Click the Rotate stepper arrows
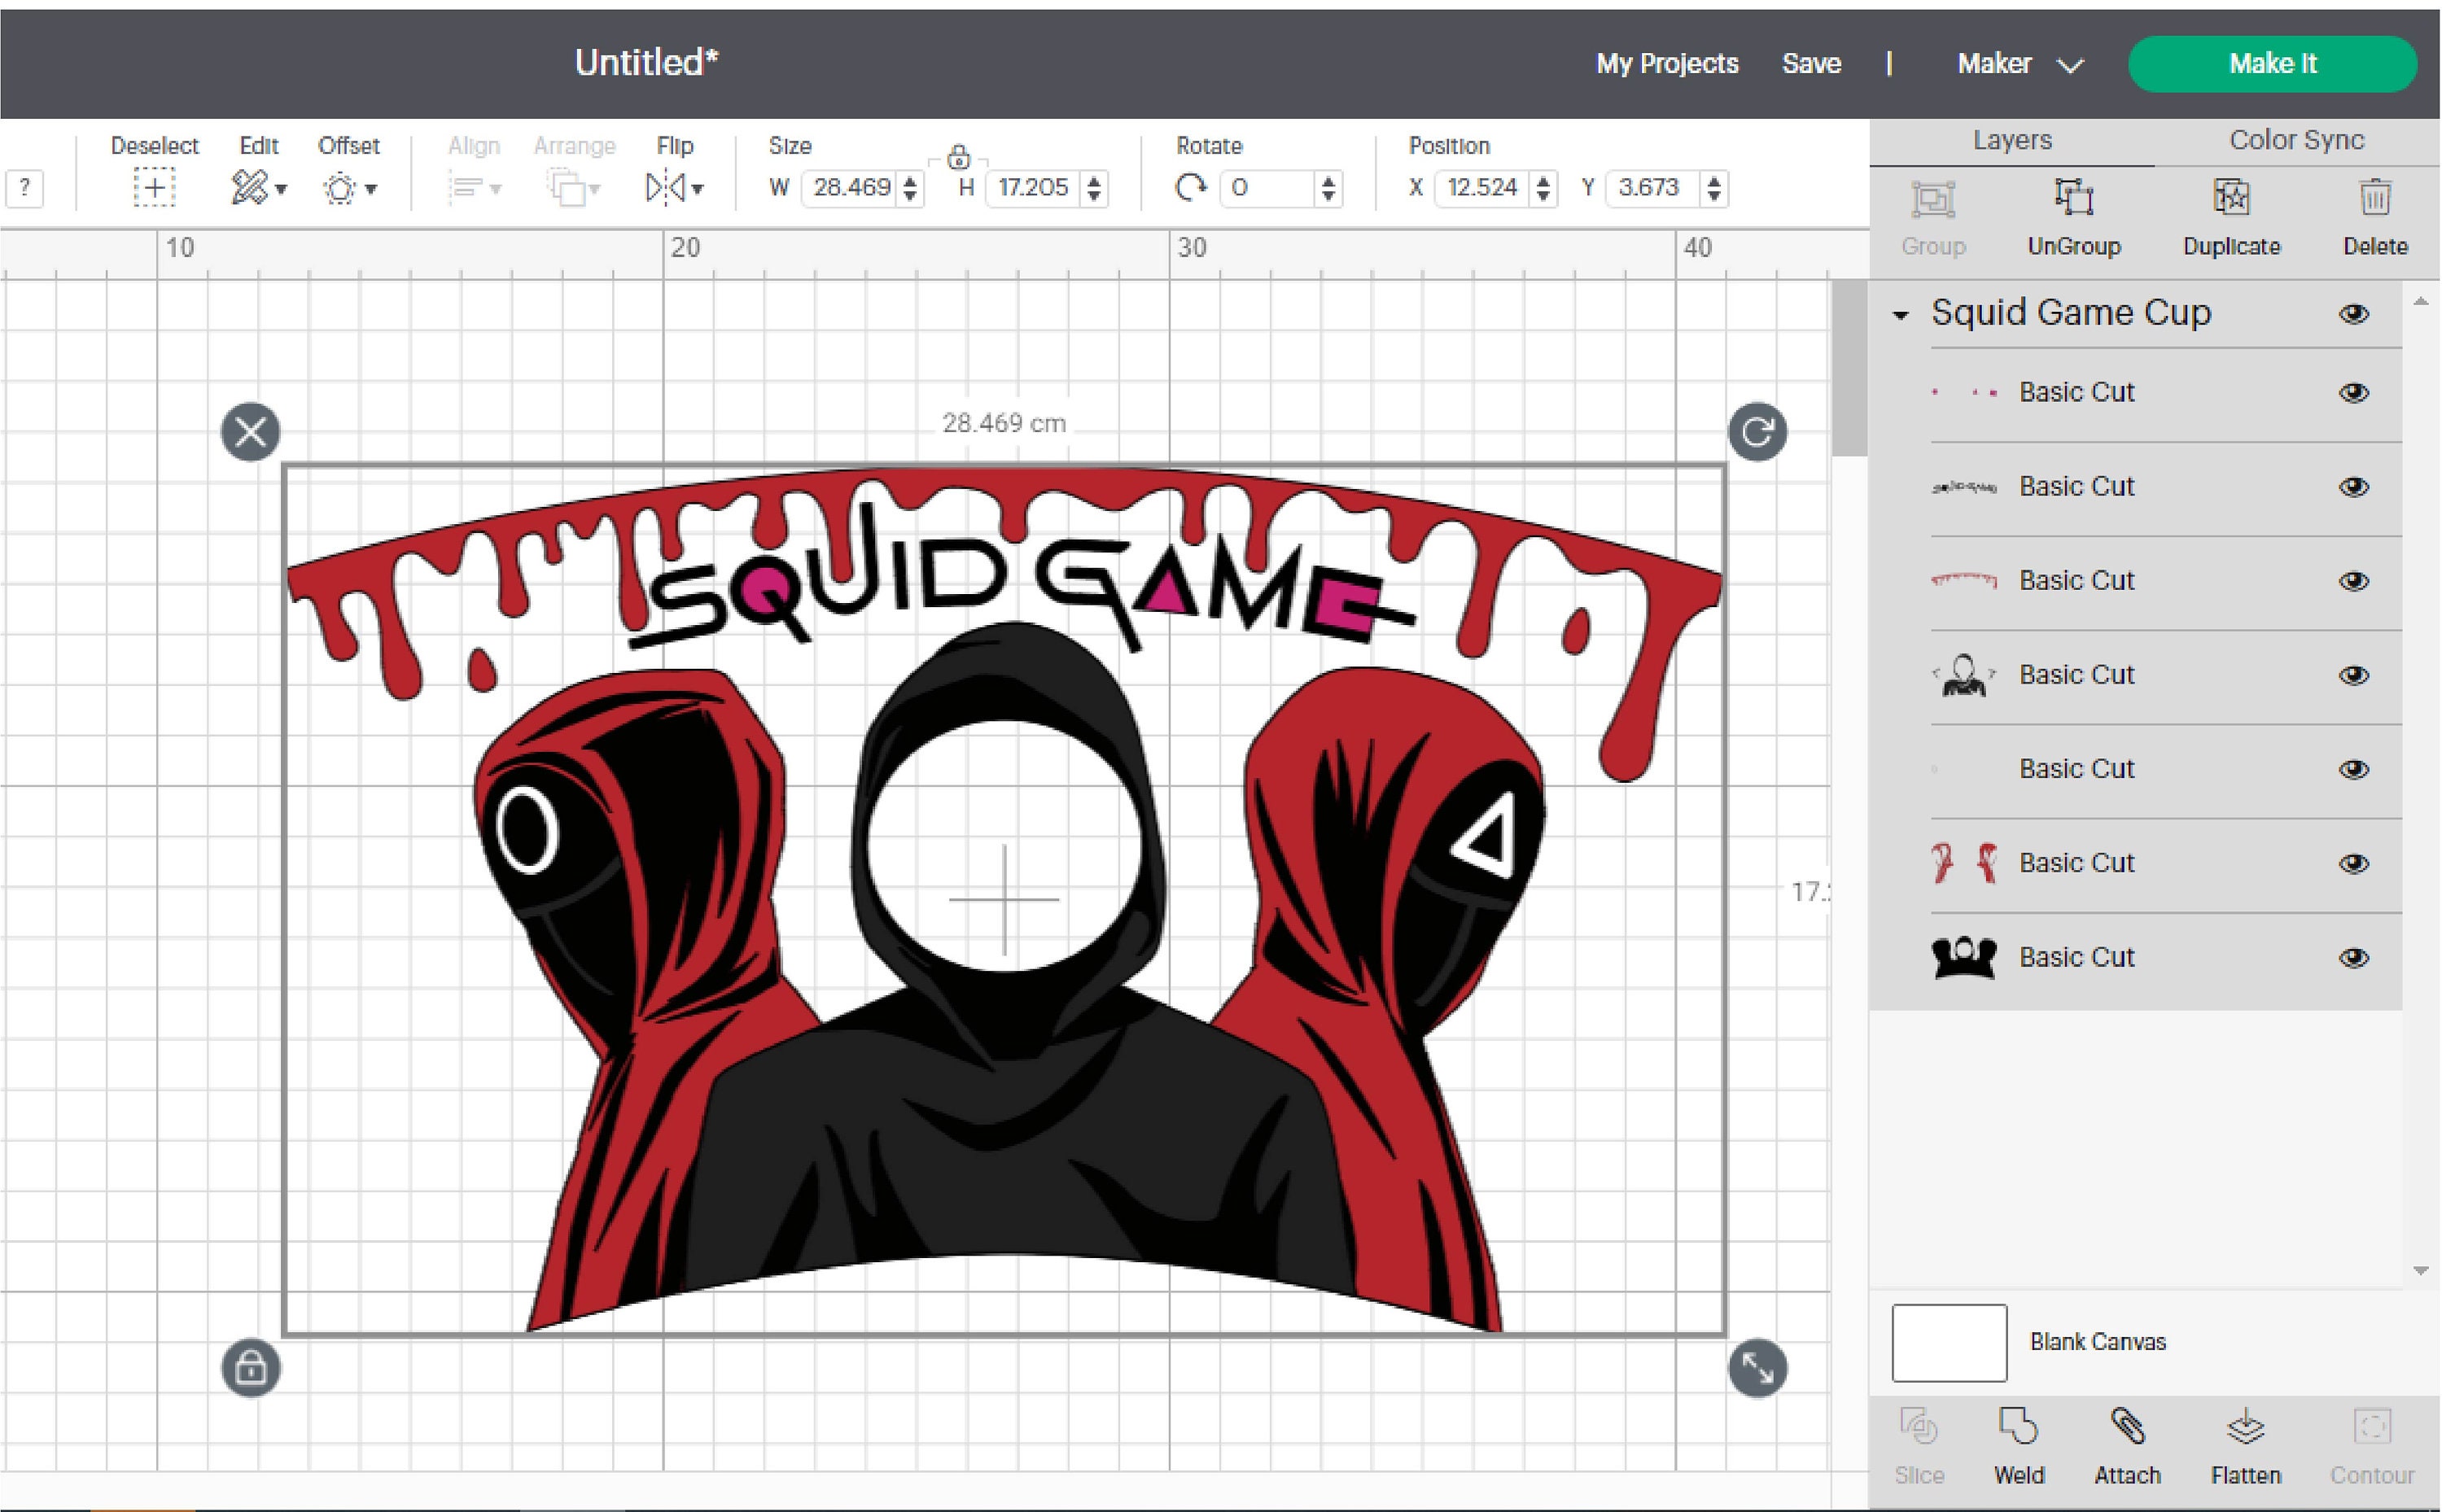The width and height of the screenshot is (2442, 1512). (1328, 188)
